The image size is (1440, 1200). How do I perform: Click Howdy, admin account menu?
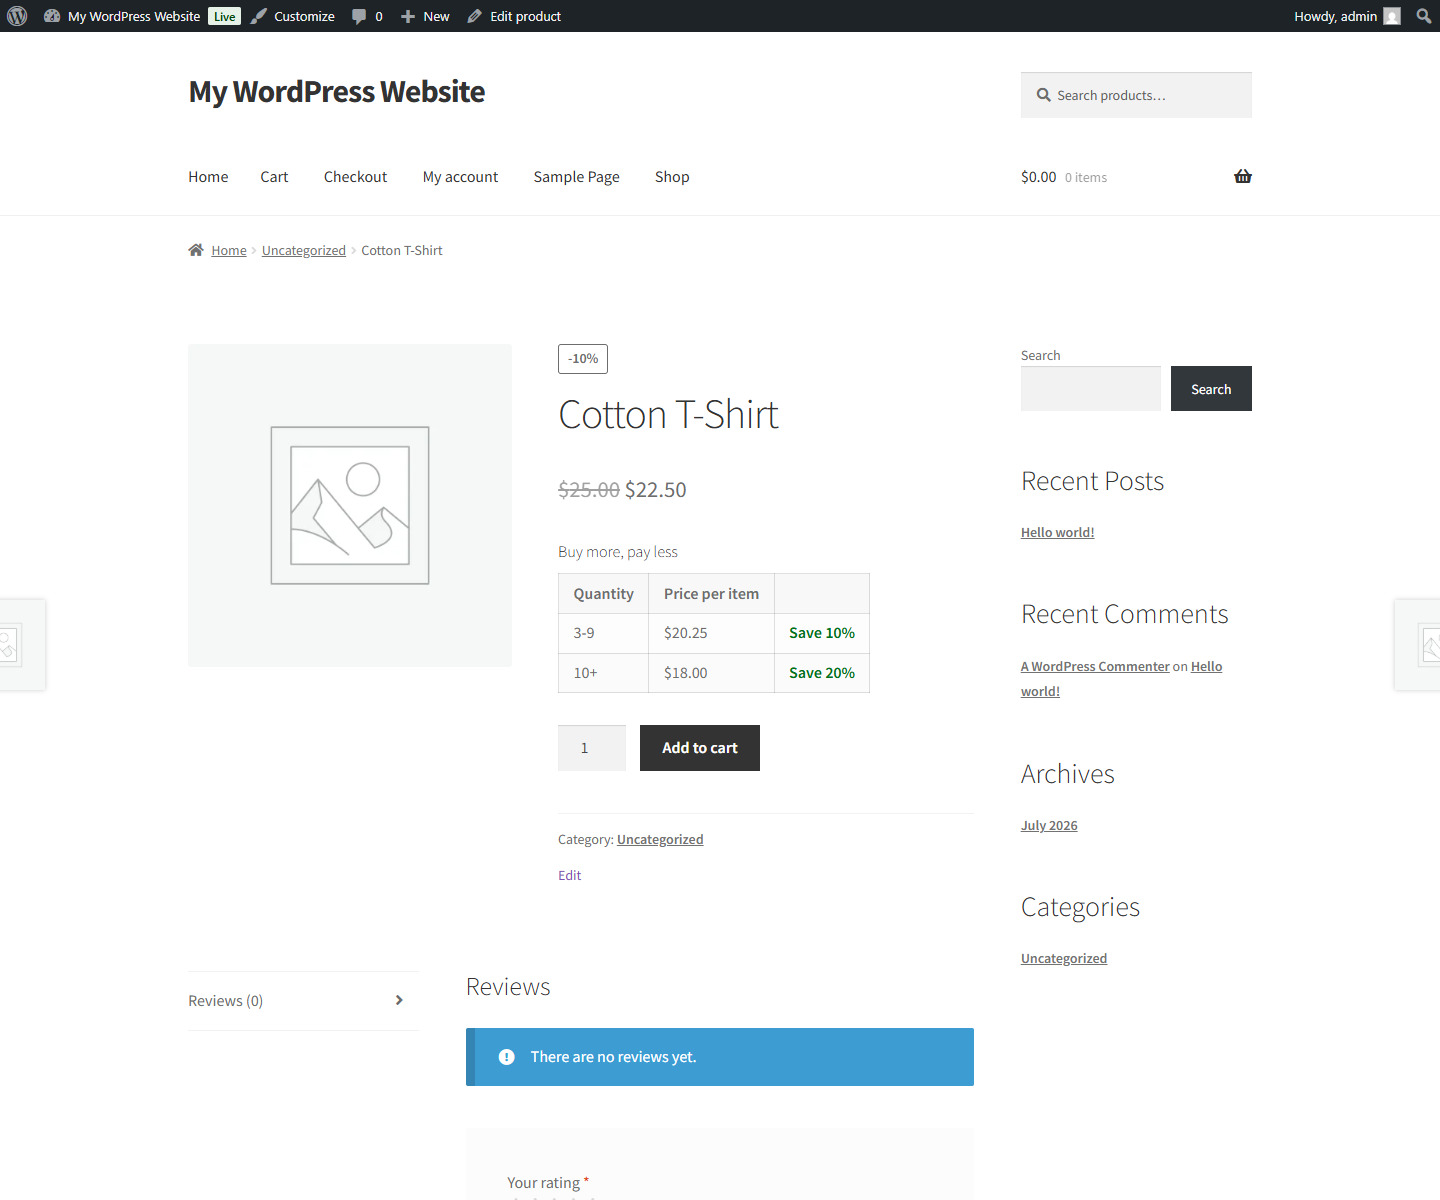(x=1335, y=16)
